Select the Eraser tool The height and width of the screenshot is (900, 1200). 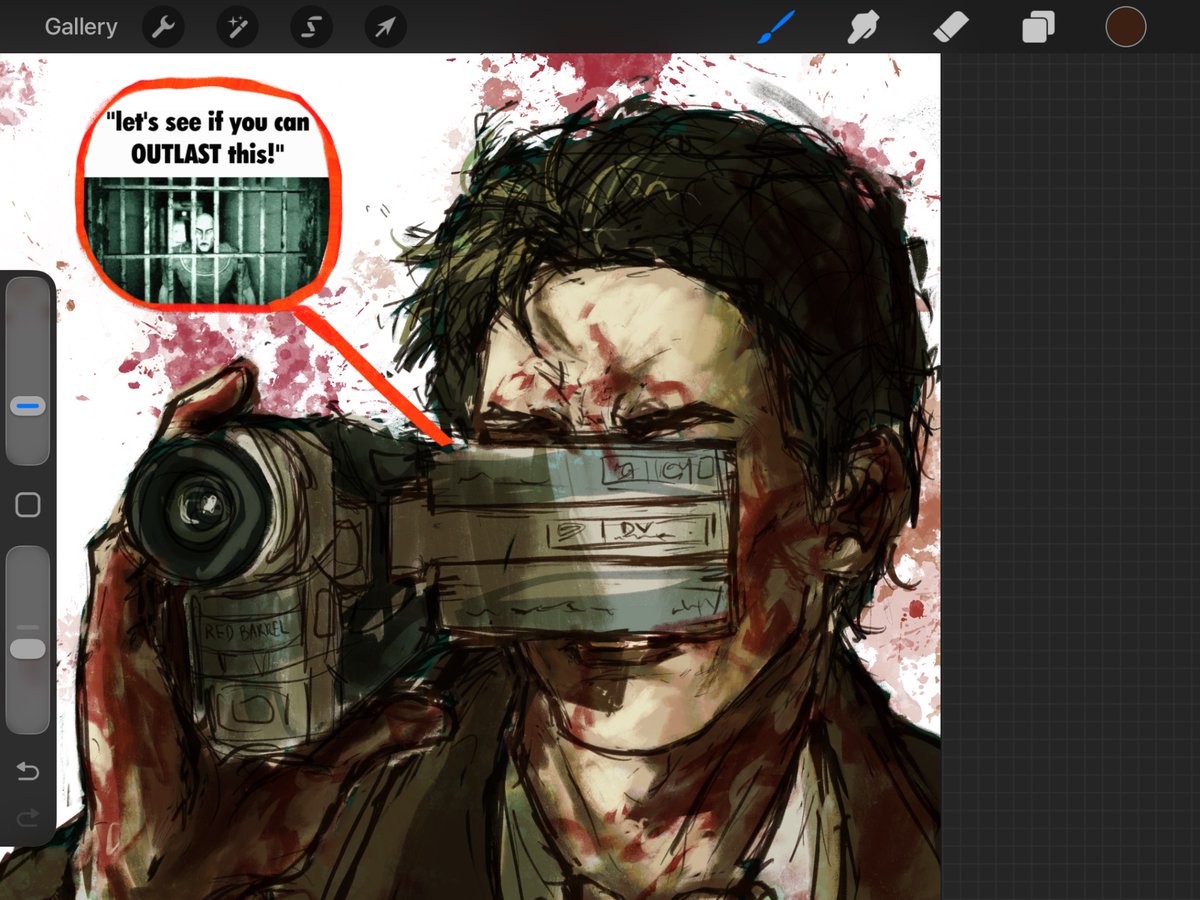point(950,27)
